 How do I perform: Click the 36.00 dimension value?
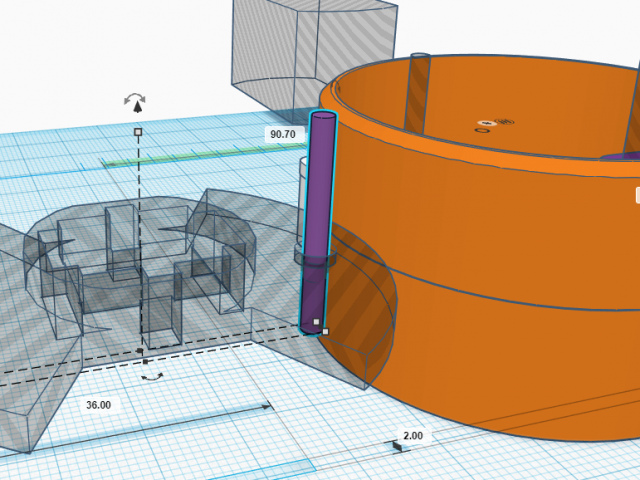click(x=98, y=405)
